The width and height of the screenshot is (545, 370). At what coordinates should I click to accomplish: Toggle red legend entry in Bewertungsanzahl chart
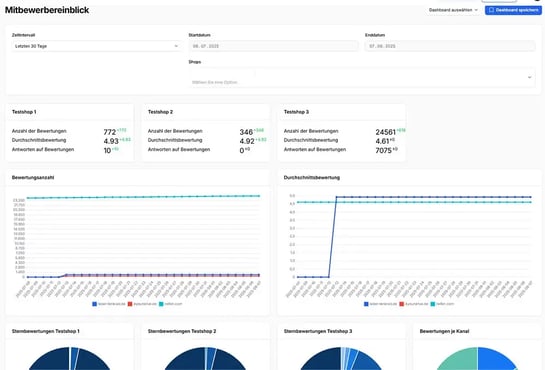tap(142, 304)
